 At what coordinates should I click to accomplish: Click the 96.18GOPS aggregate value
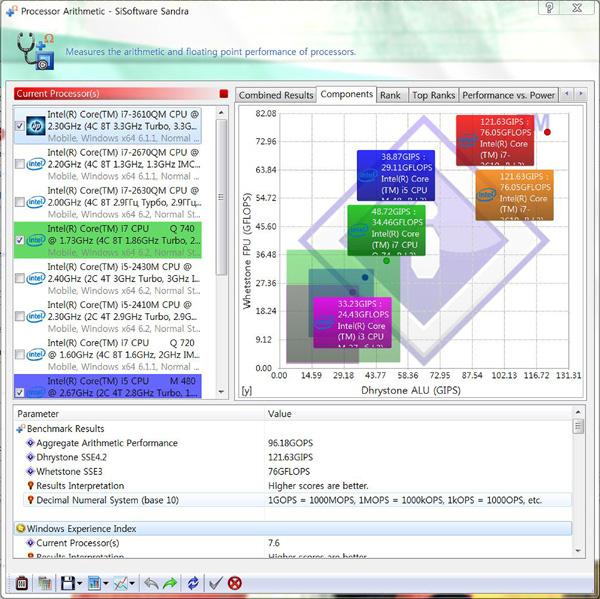(x=290, y=443)
